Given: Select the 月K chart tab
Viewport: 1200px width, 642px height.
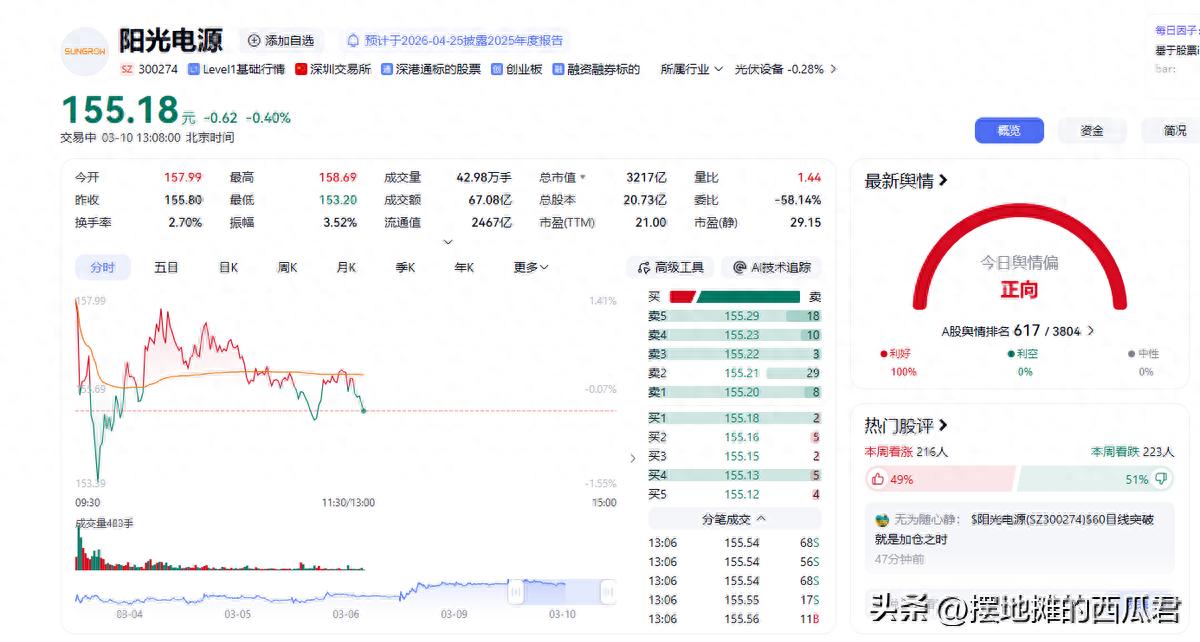Looking at the screenshot, I should pyautogui.click(x=345, y=267).
